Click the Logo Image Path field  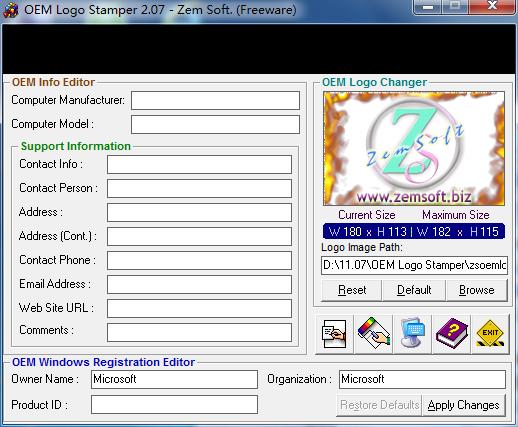coord(414,265)
